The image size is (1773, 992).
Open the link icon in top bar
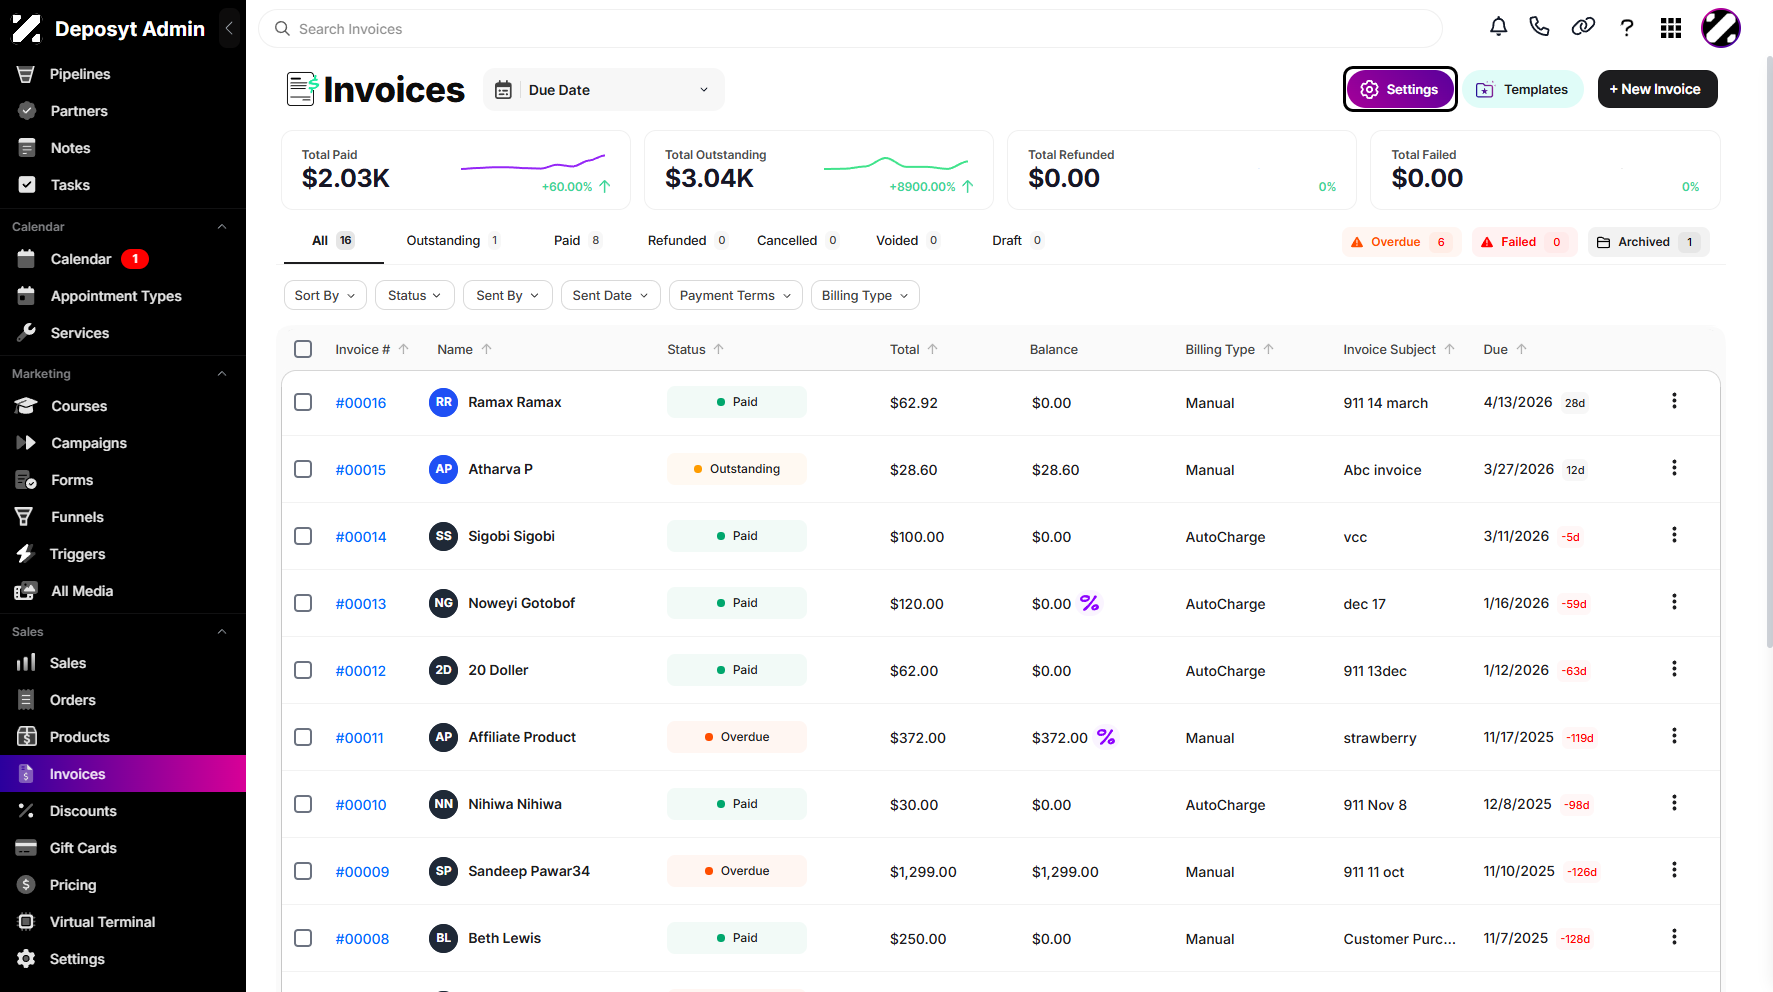[1583, 27]
